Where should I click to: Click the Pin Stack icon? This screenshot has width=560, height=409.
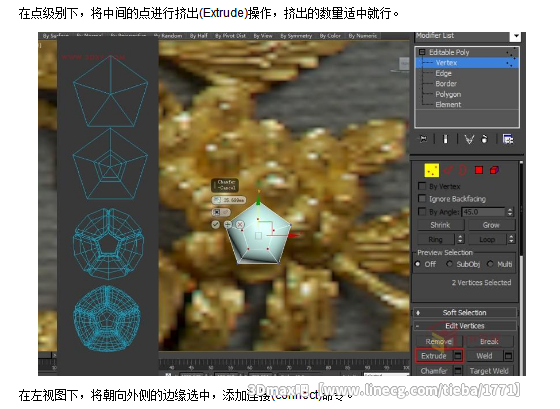(423, 139)
